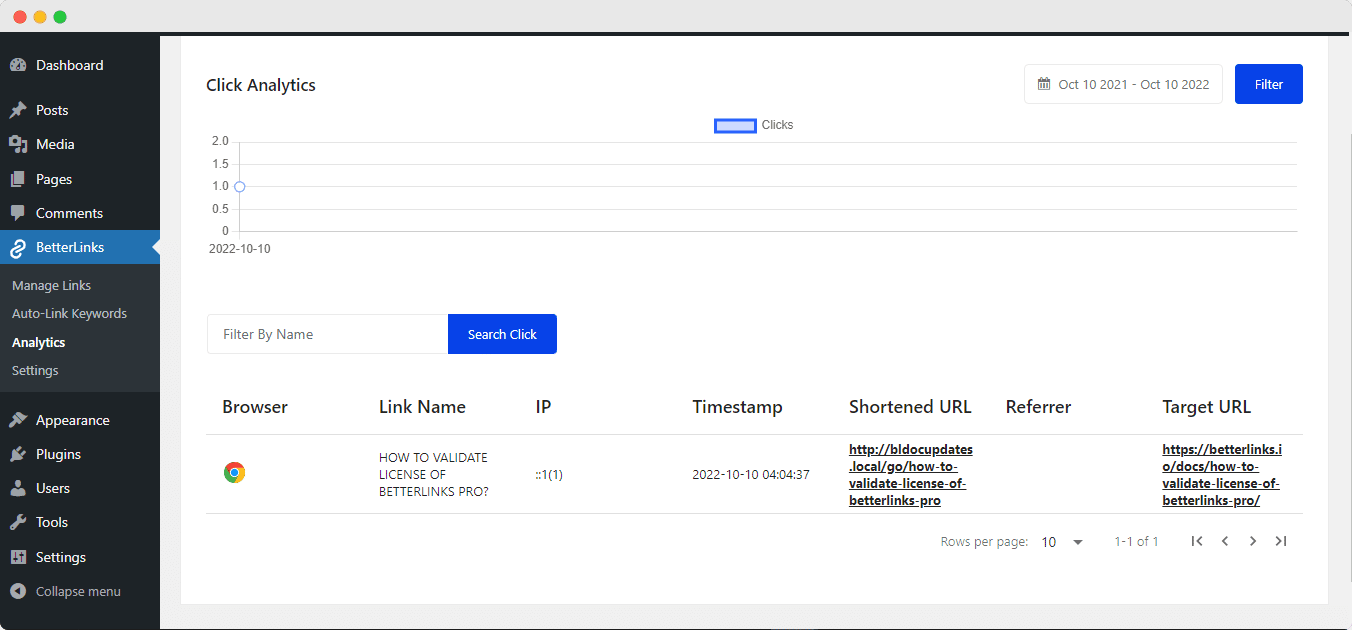Image resolution: width=1352 pixels, height=630 pixels.
Task: Click the Appearance paintbrush icon
Action: pyautogui.click(x=18, y=420)
